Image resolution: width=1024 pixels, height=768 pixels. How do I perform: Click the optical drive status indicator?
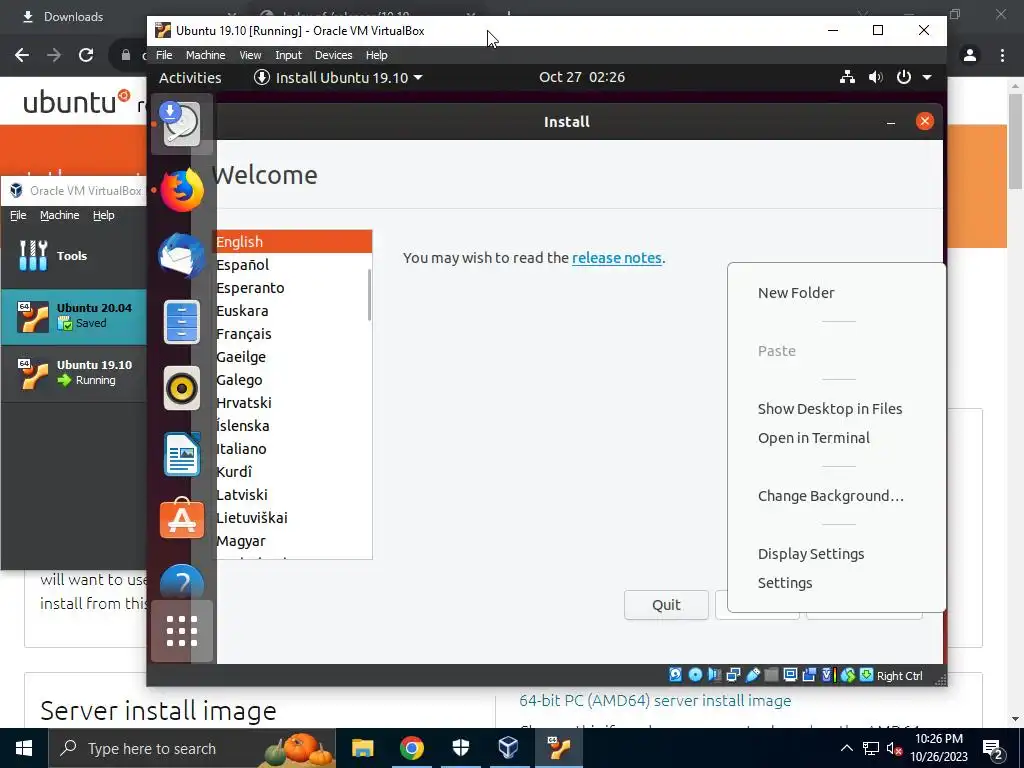pos(696,675)
